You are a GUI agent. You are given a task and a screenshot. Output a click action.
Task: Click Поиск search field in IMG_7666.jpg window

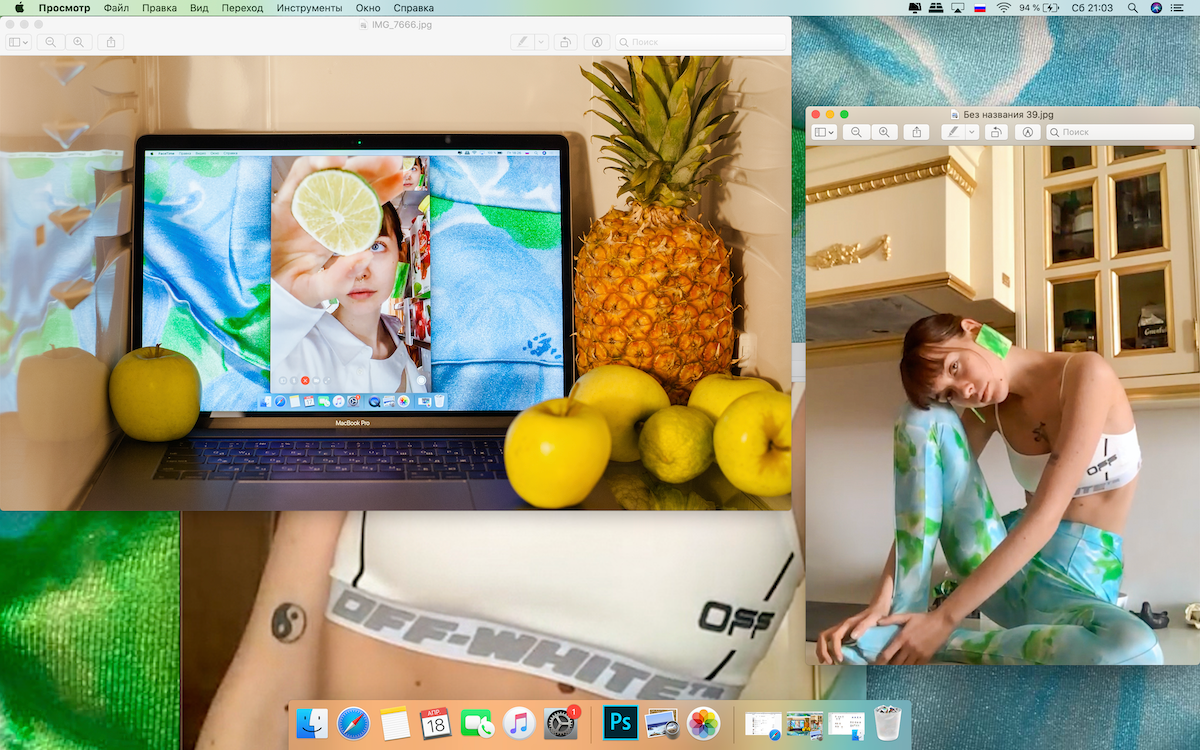point(702,42)
